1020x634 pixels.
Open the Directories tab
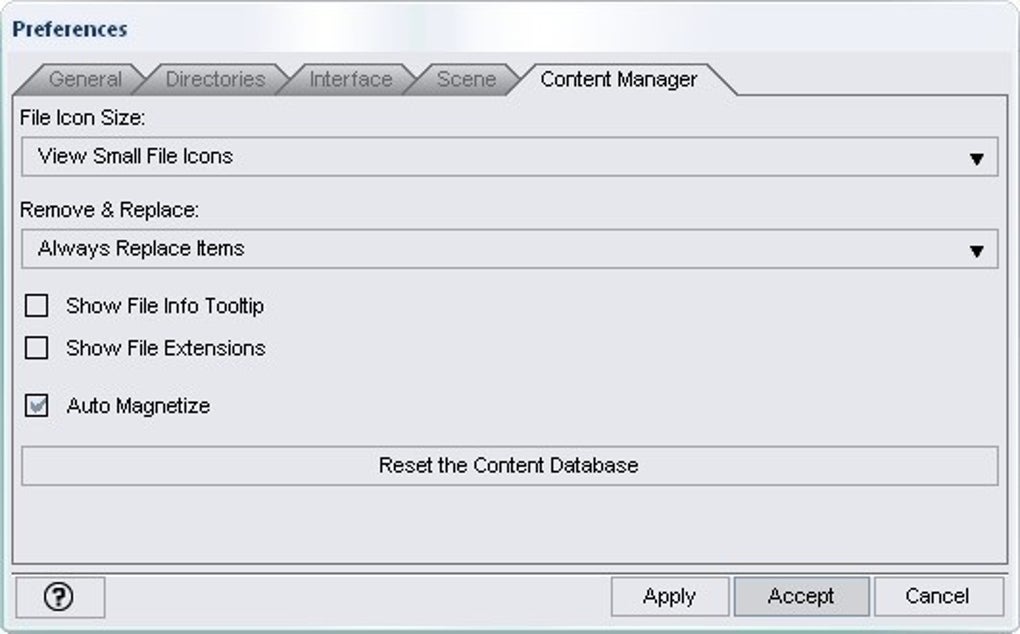[215, 79]
